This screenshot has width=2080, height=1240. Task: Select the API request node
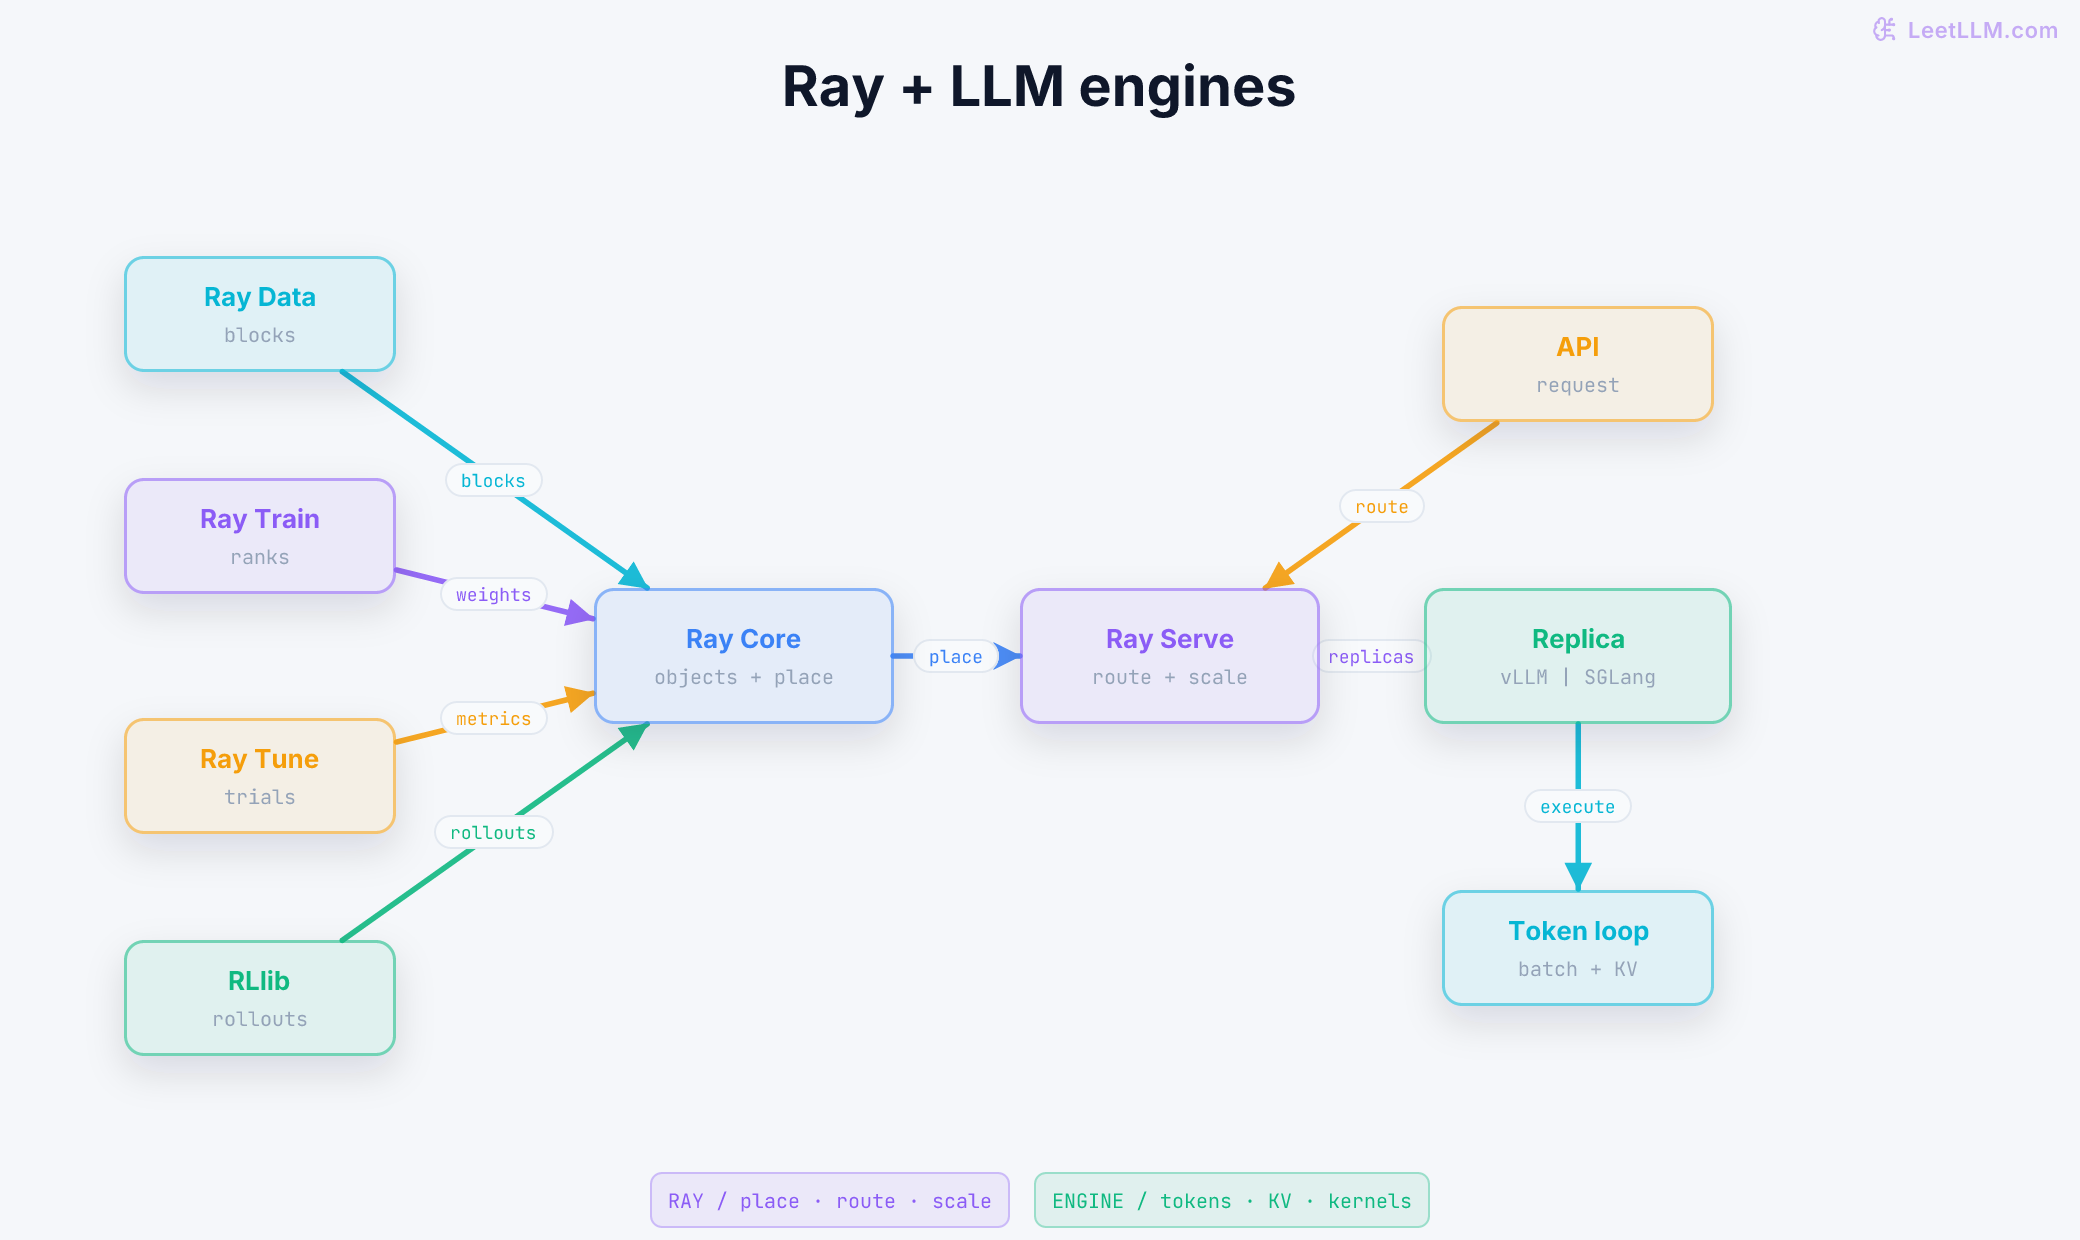click(1578, 364)
